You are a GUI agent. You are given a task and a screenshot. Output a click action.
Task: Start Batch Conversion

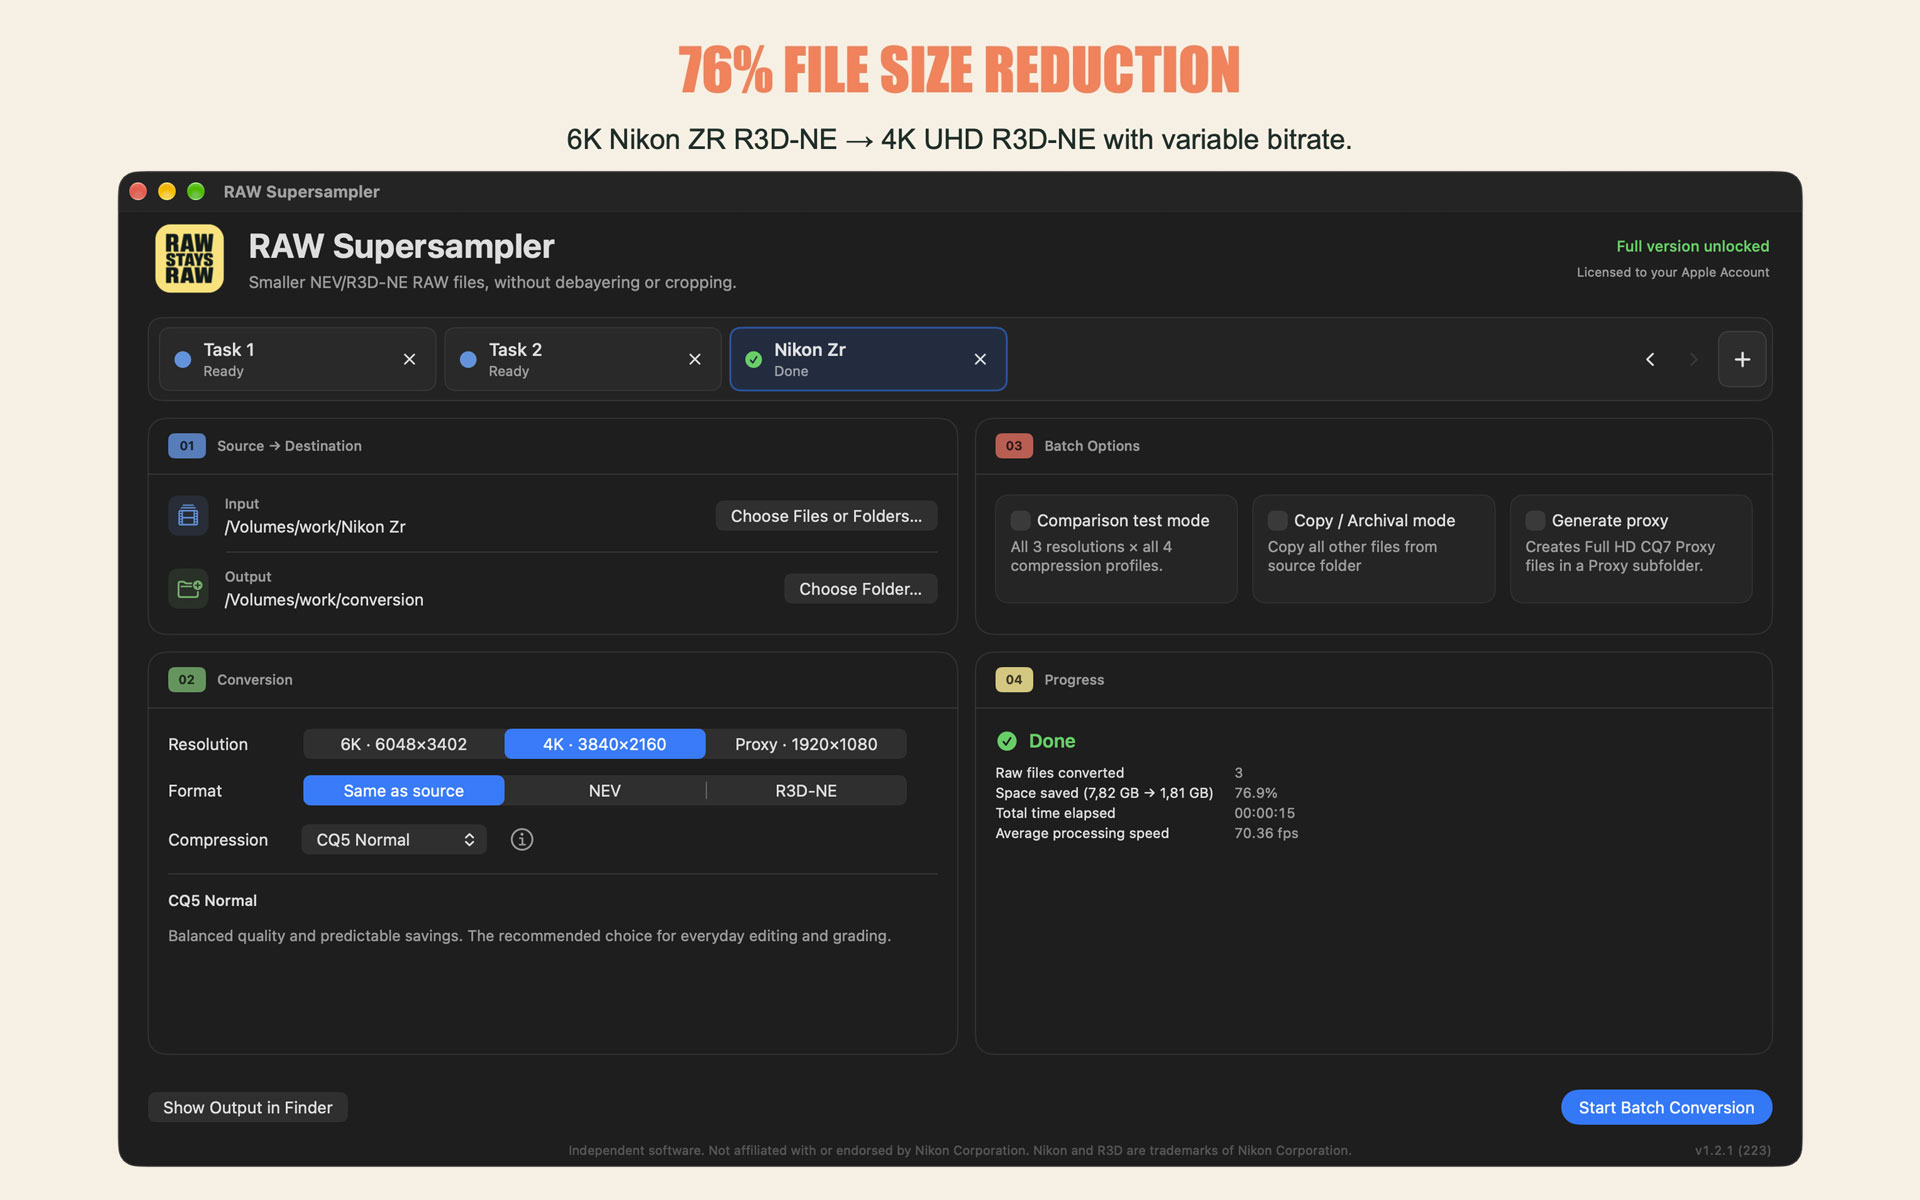click(x=1666, y=1108)
